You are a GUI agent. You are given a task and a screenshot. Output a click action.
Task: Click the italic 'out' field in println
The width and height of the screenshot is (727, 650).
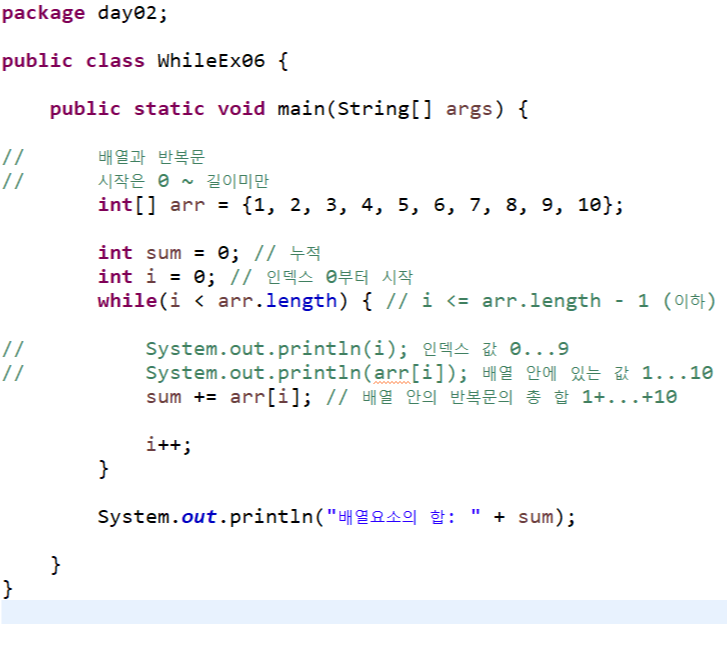click(x=199, y=517)
